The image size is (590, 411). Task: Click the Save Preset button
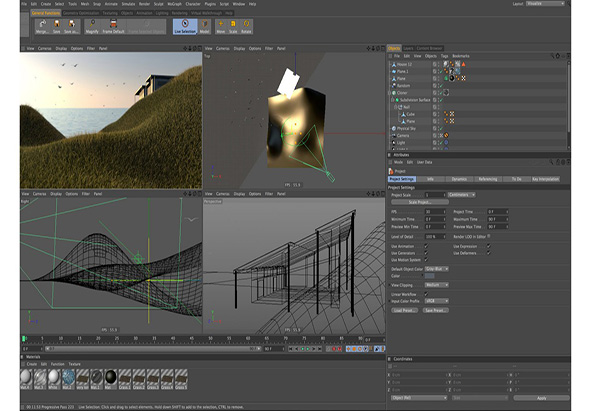(x=435, y=311)
